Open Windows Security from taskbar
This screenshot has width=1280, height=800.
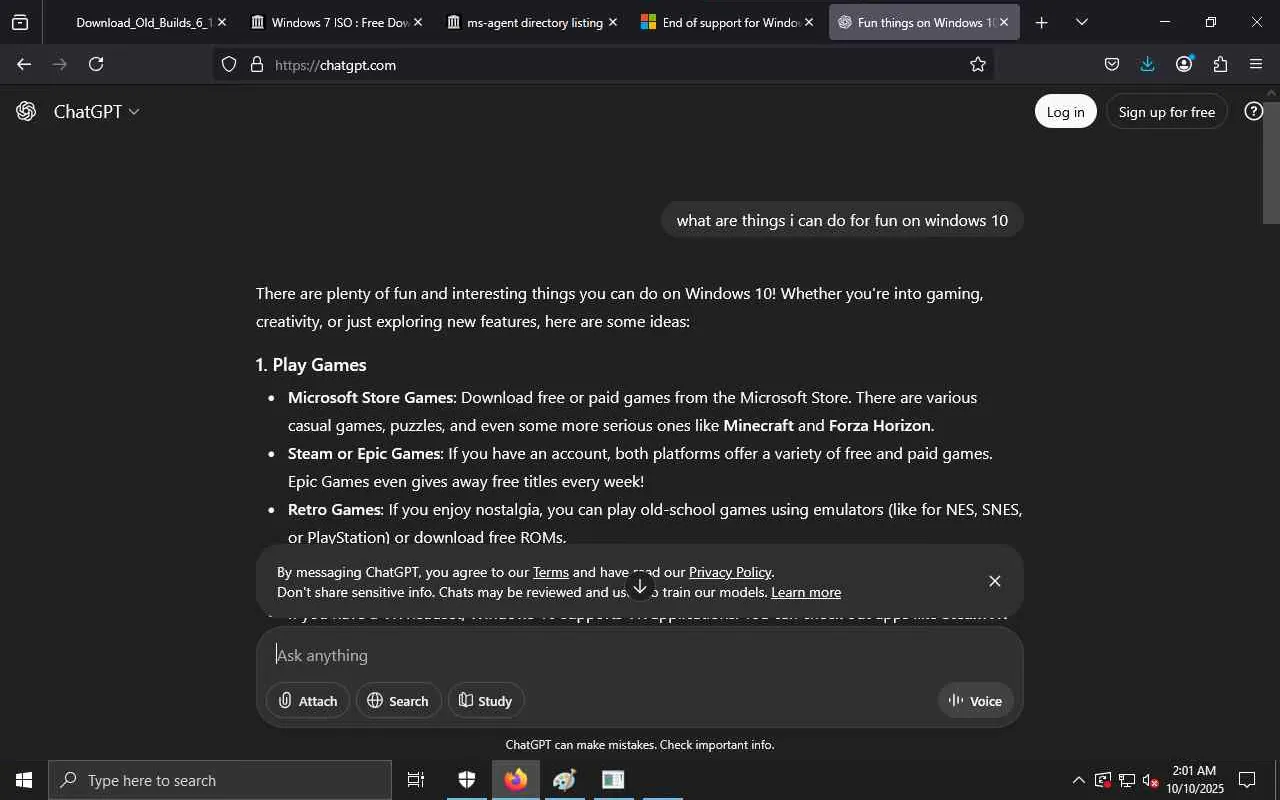(x=467, y=780)
